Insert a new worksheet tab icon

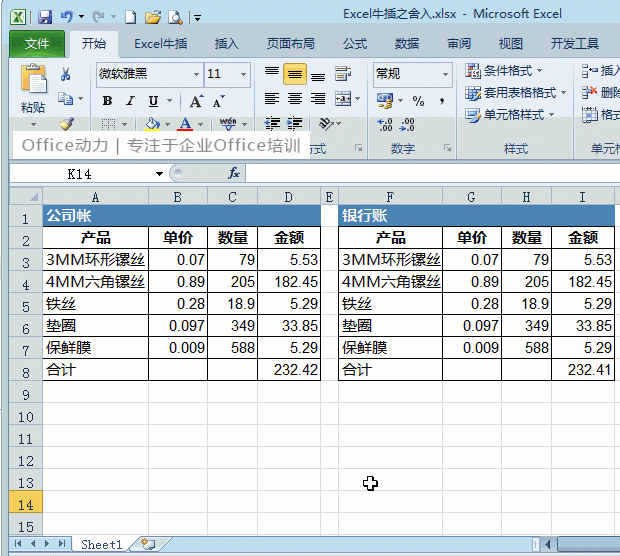(x=149, y=544)
